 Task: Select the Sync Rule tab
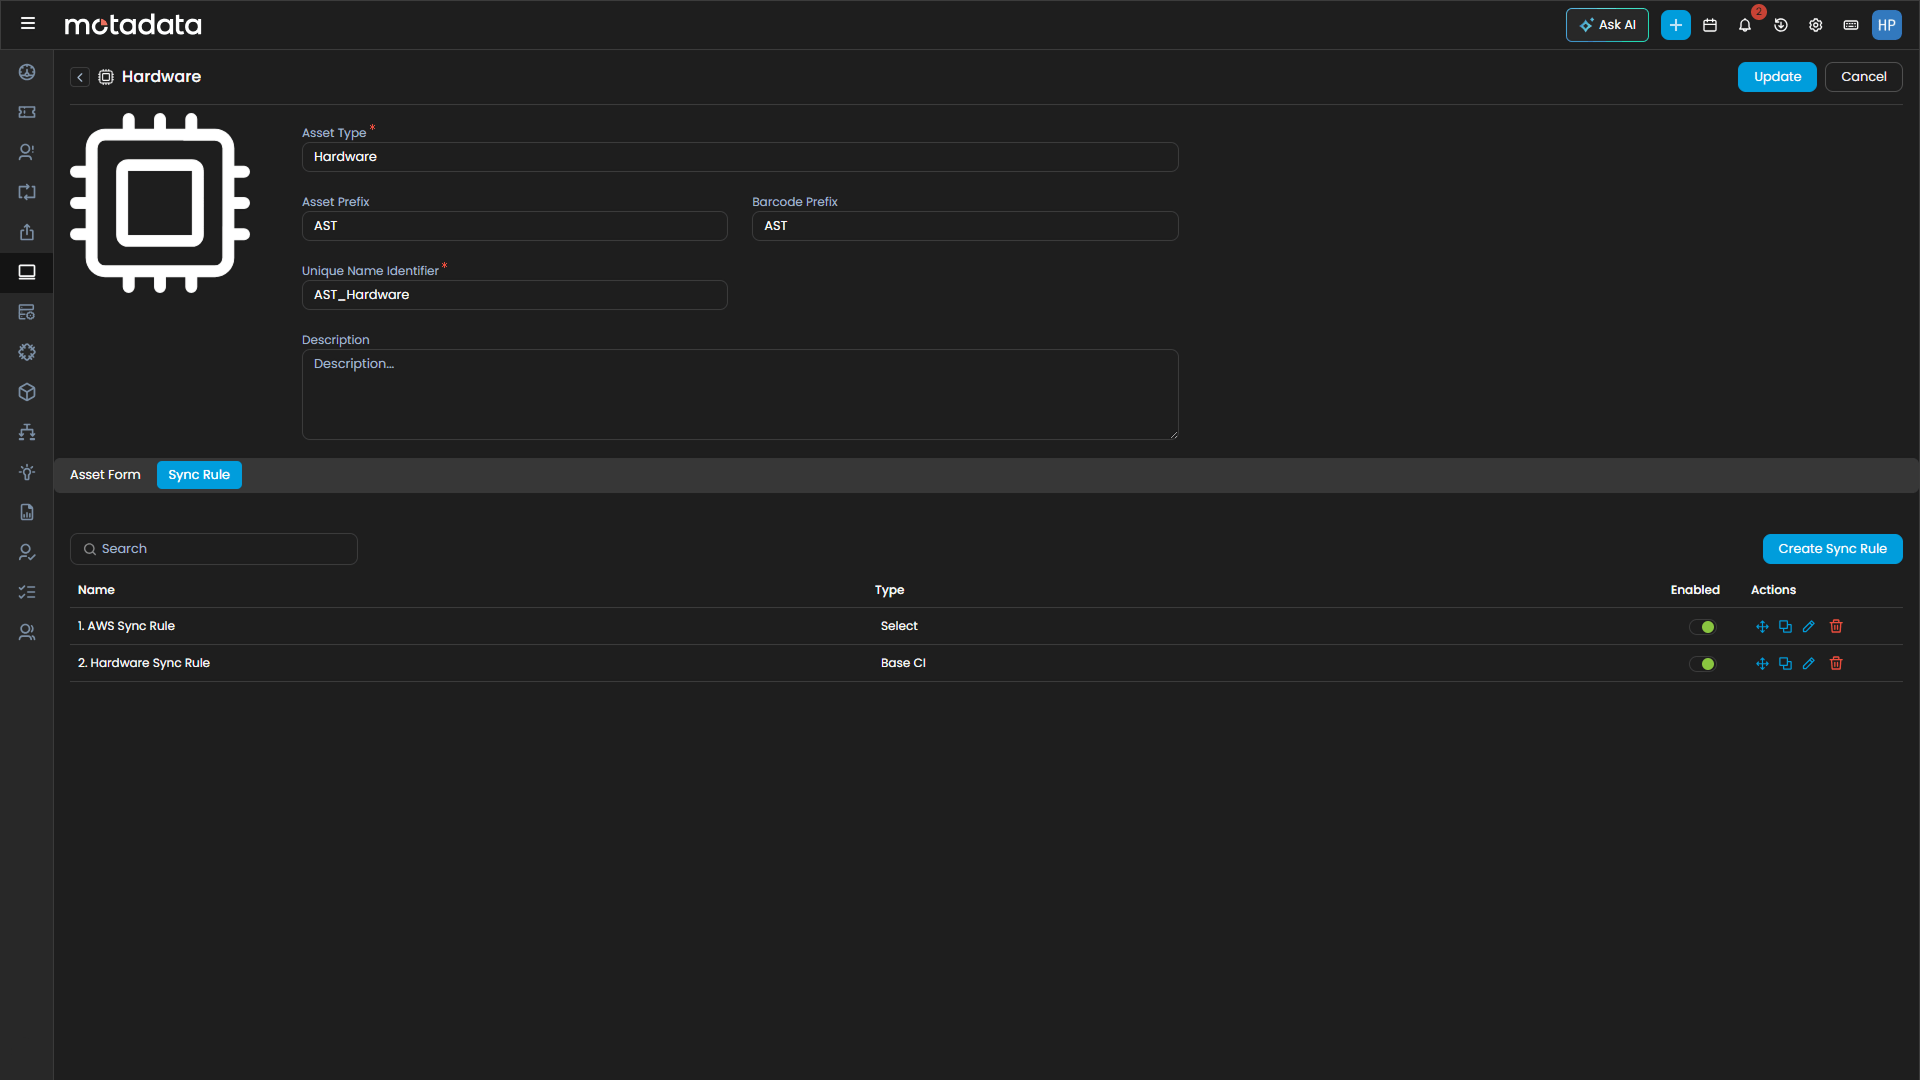(x=199, y=475)
